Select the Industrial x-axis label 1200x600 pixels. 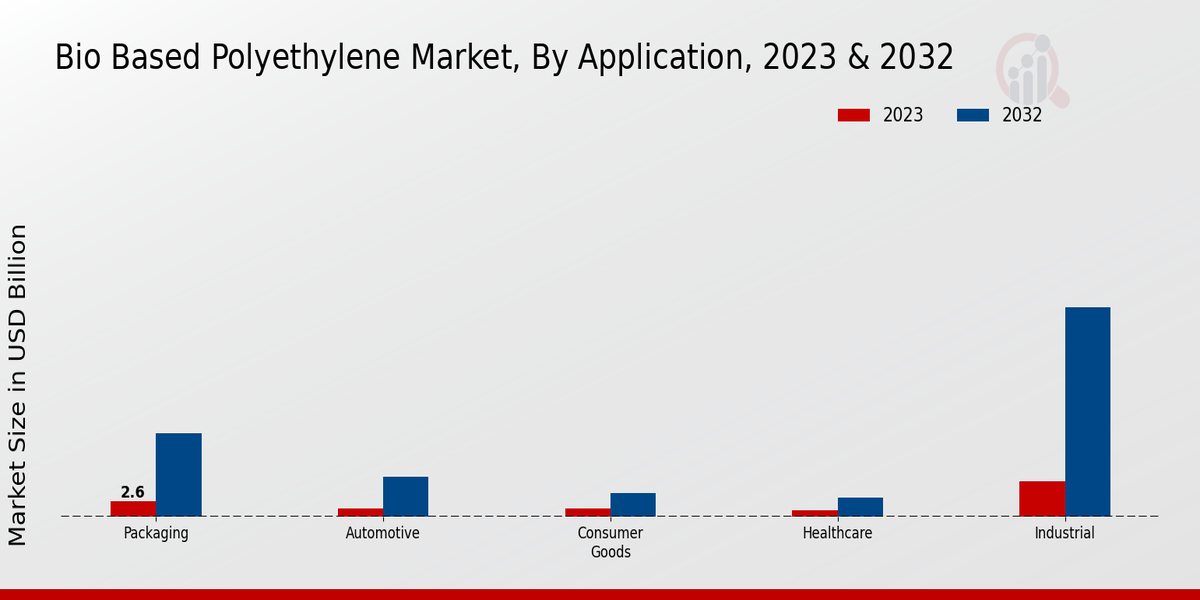pyautogui.click(x=1064, y=533)
